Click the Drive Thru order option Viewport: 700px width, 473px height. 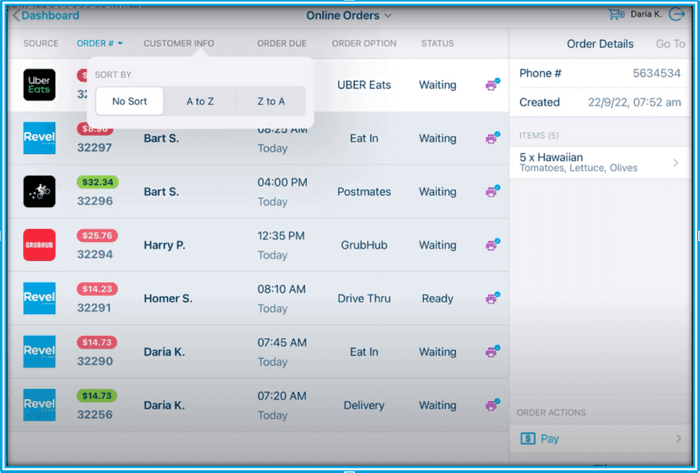click(364, 299)
